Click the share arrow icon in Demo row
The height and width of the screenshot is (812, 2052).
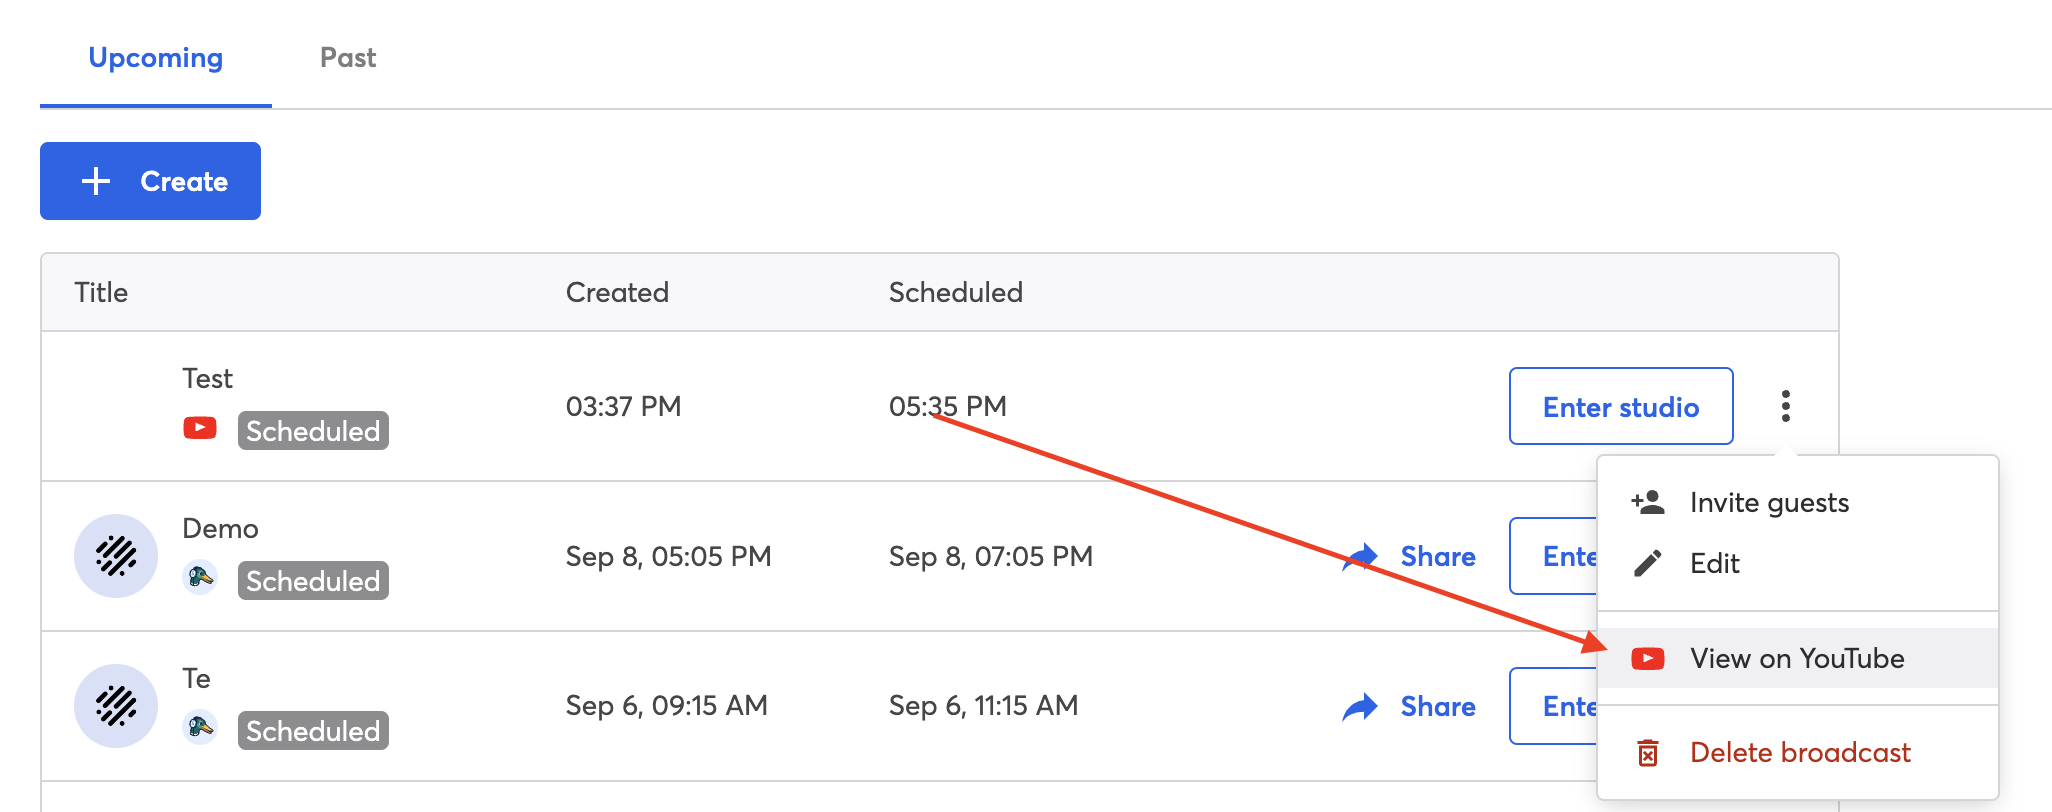(1360, 557)
